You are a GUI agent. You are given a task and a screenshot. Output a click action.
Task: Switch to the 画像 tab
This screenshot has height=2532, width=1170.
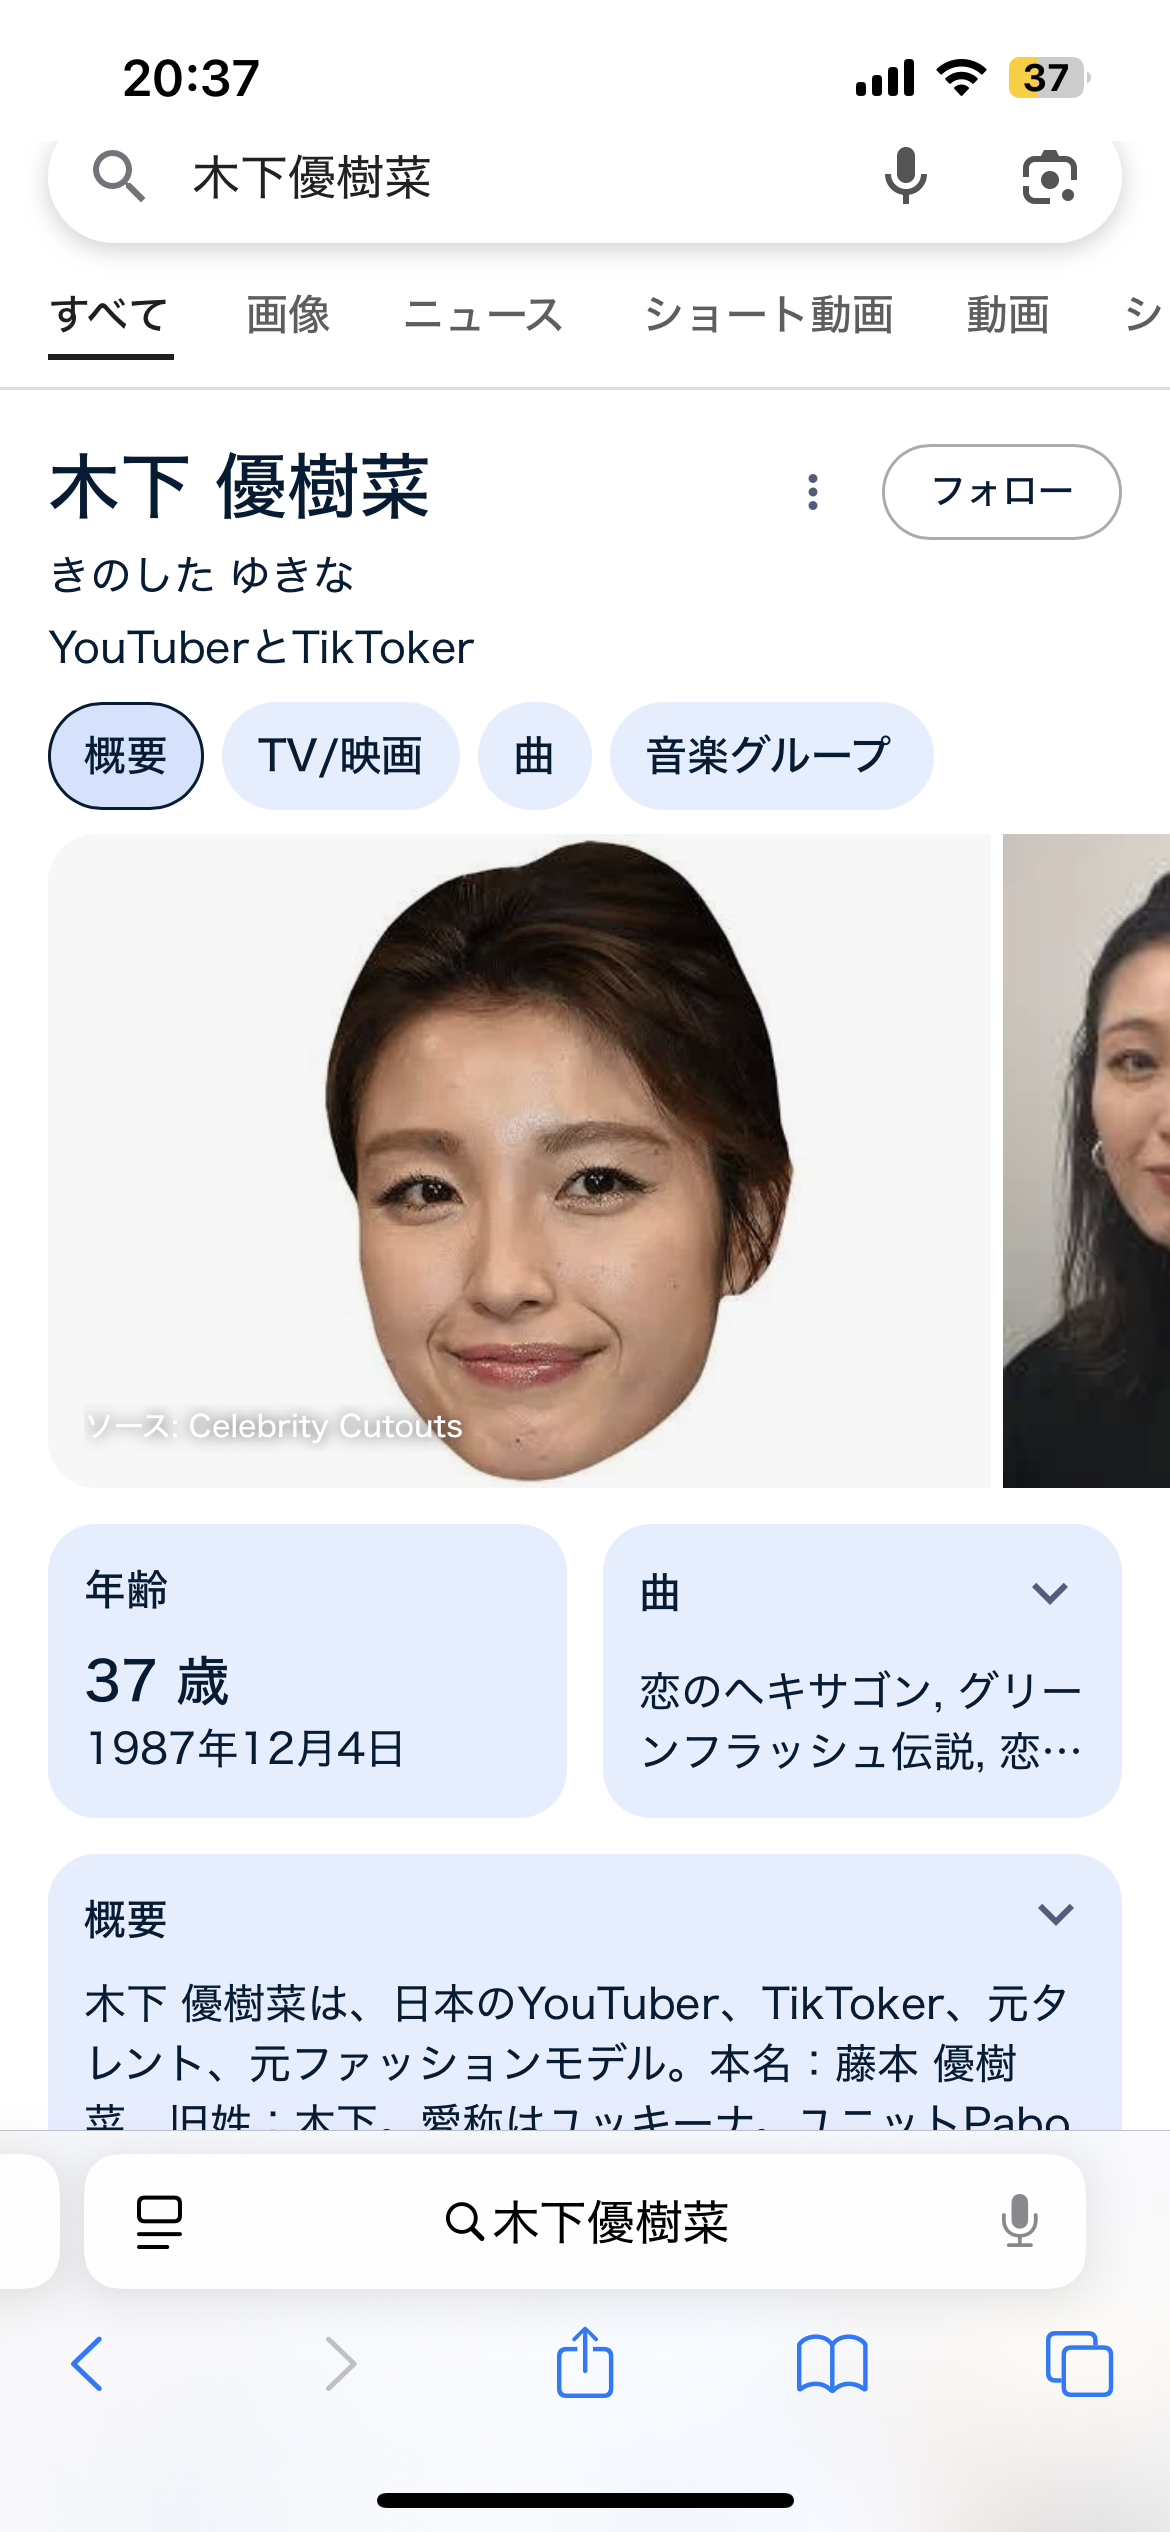pos(288,315)
